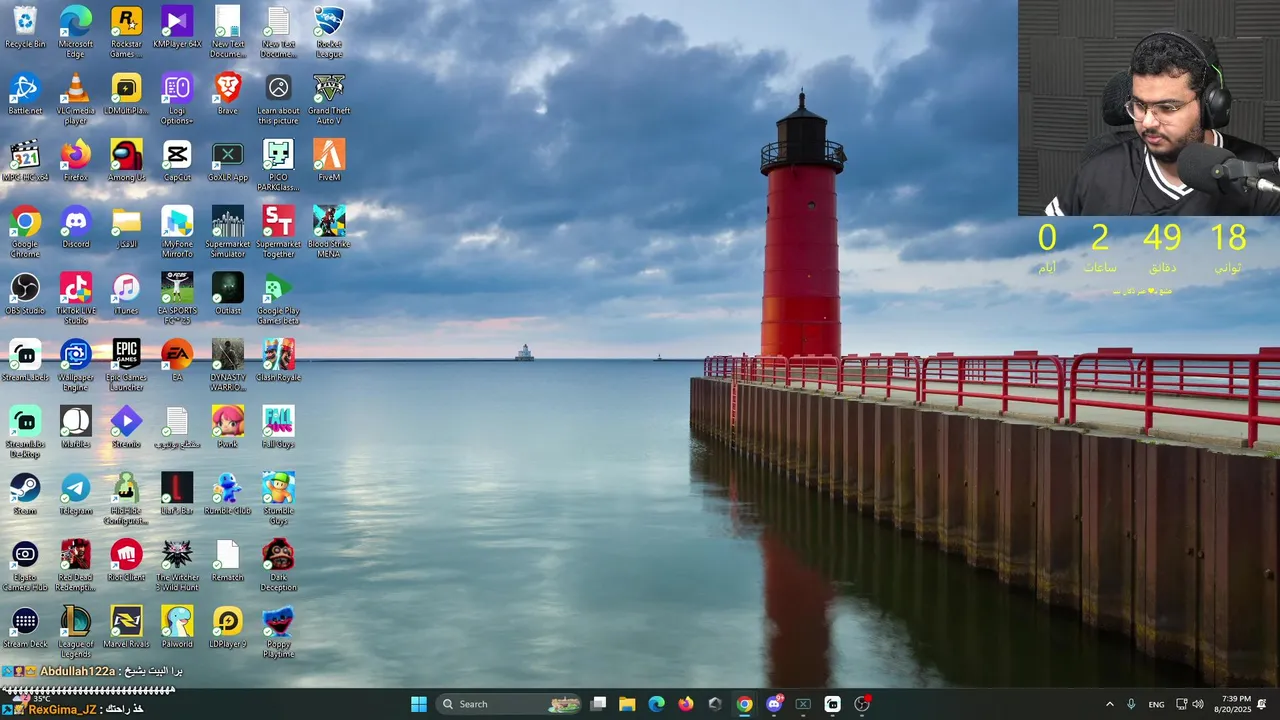Select the Poppy Playtime desktop icon

tap(278, 633)
